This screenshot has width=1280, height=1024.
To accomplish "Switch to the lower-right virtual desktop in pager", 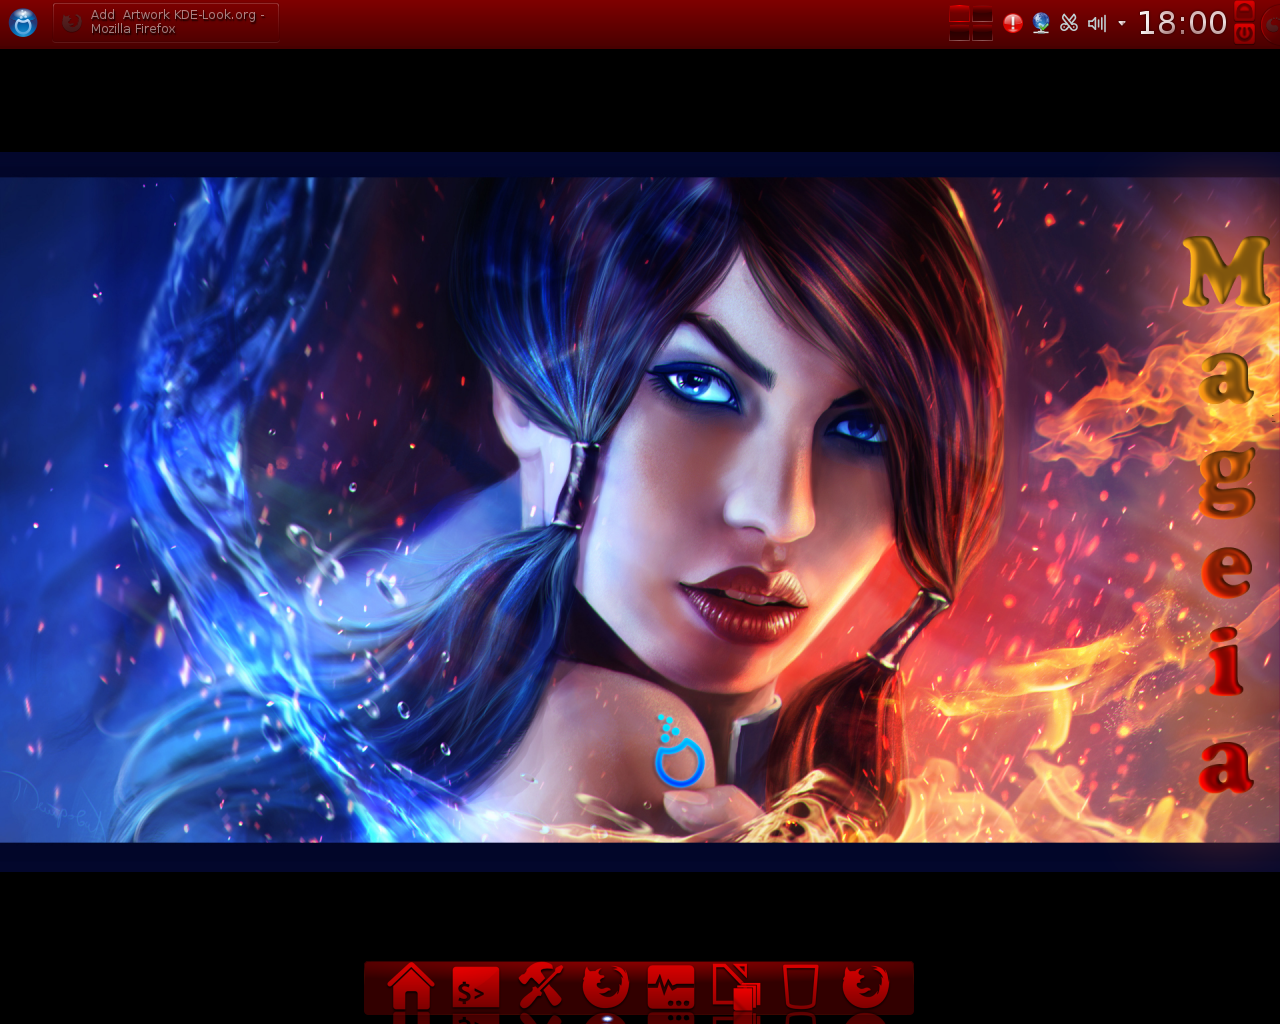I will click(x=982, y=33).
